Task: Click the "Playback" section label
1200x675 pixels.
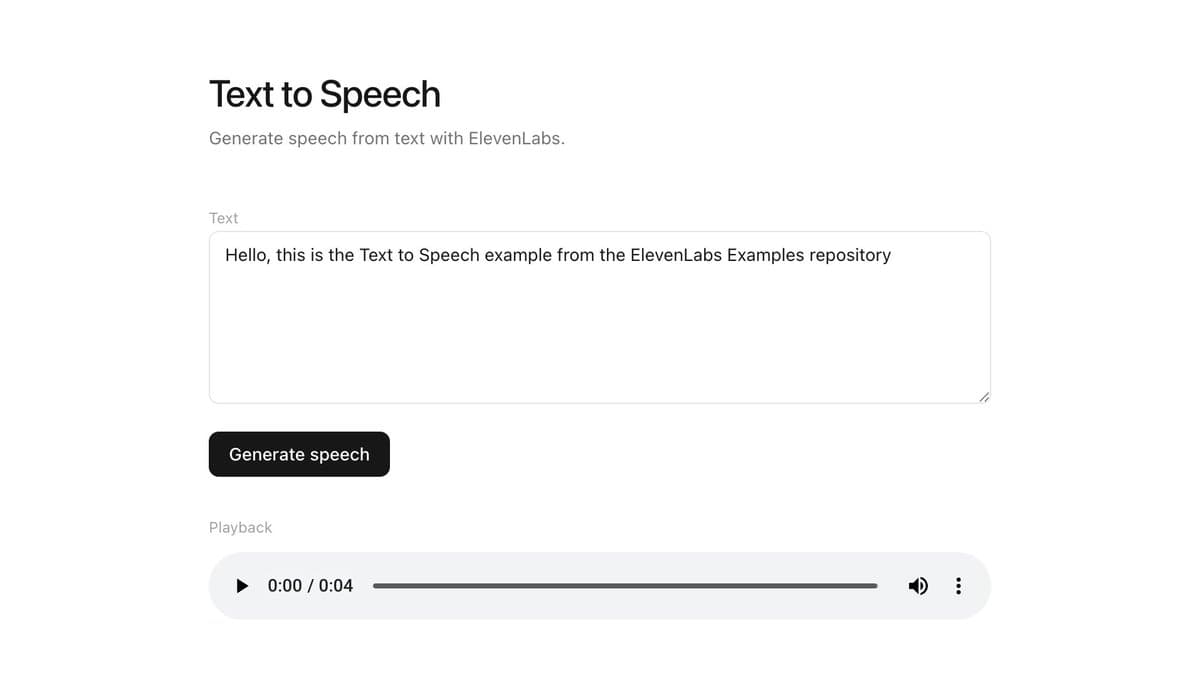Action: click(x=240, y=527)
